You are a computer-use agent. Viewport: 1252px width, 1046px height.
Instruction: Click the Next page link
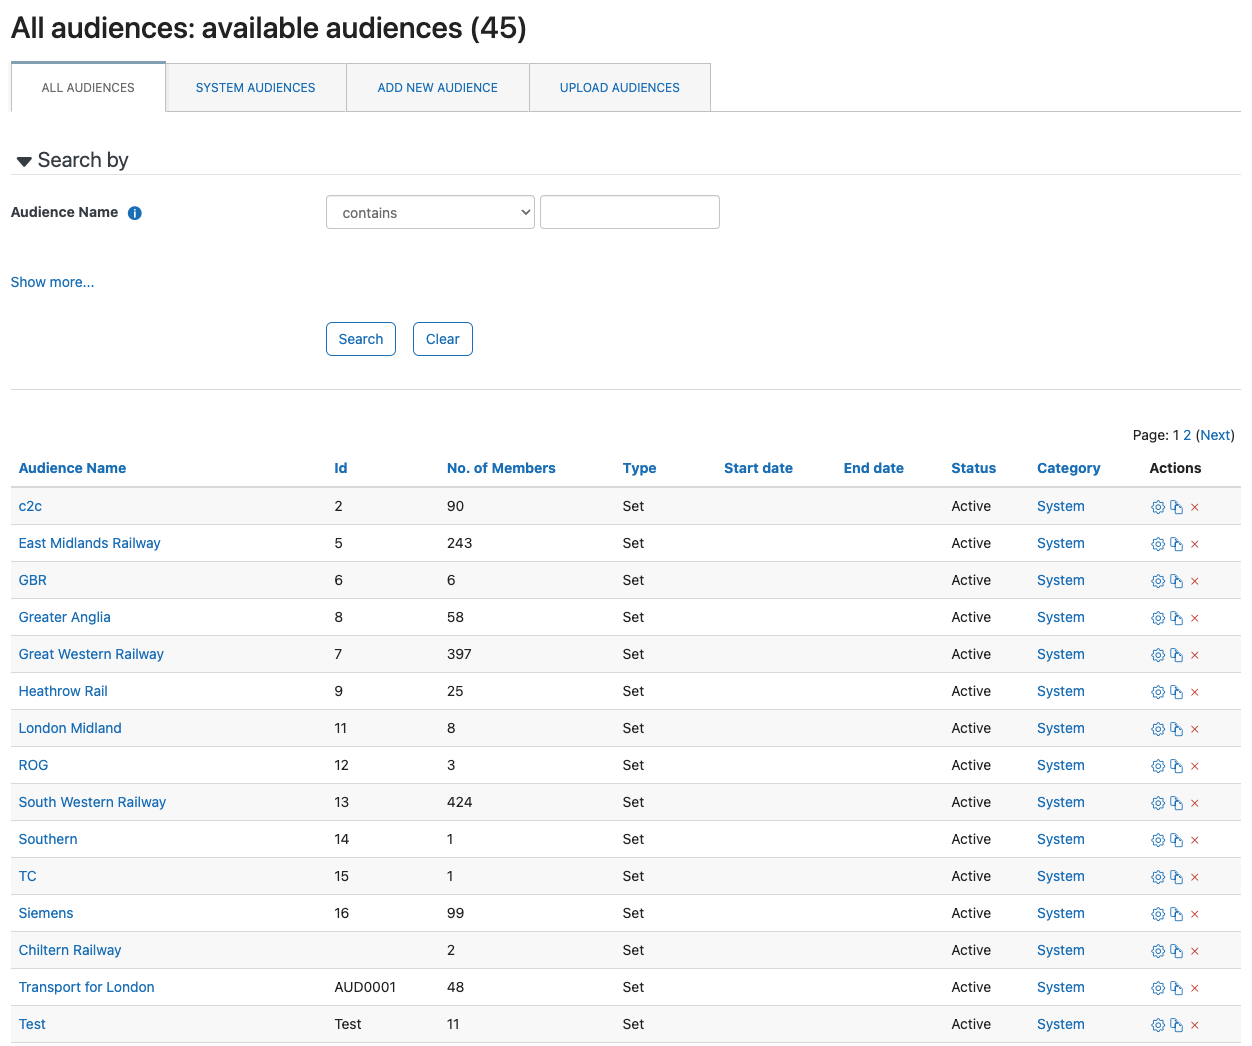click(x=1215, y=435)
